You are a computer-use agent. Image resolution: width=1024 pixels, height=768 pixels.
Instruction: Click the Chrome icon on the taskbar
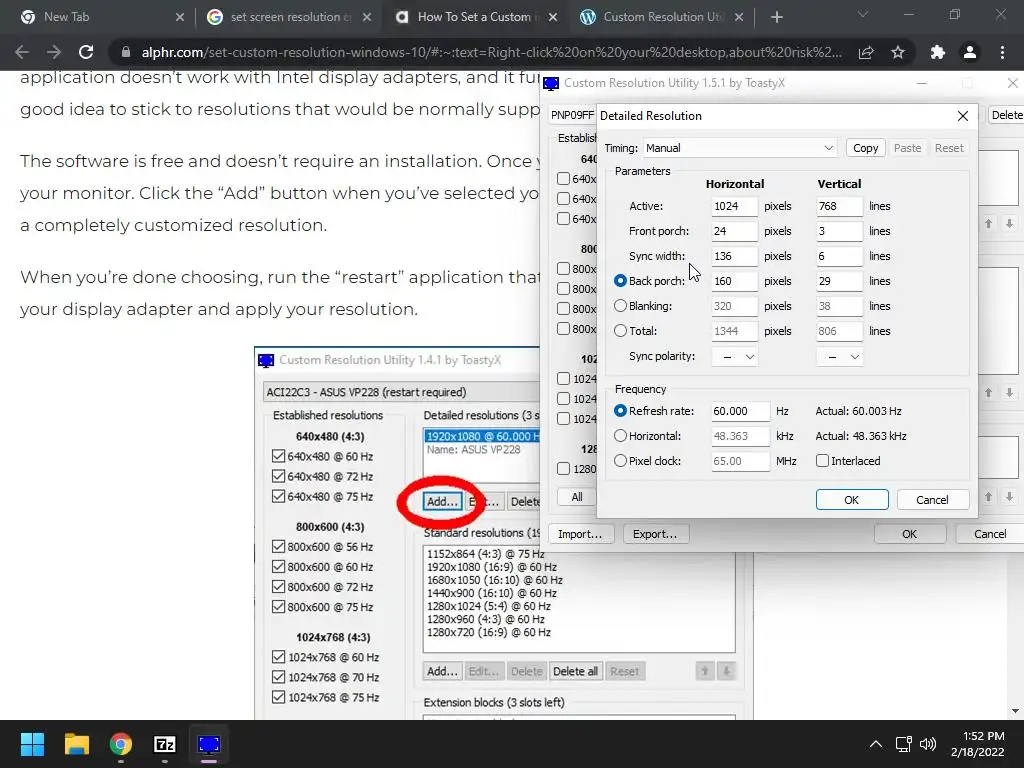(121, 744)
